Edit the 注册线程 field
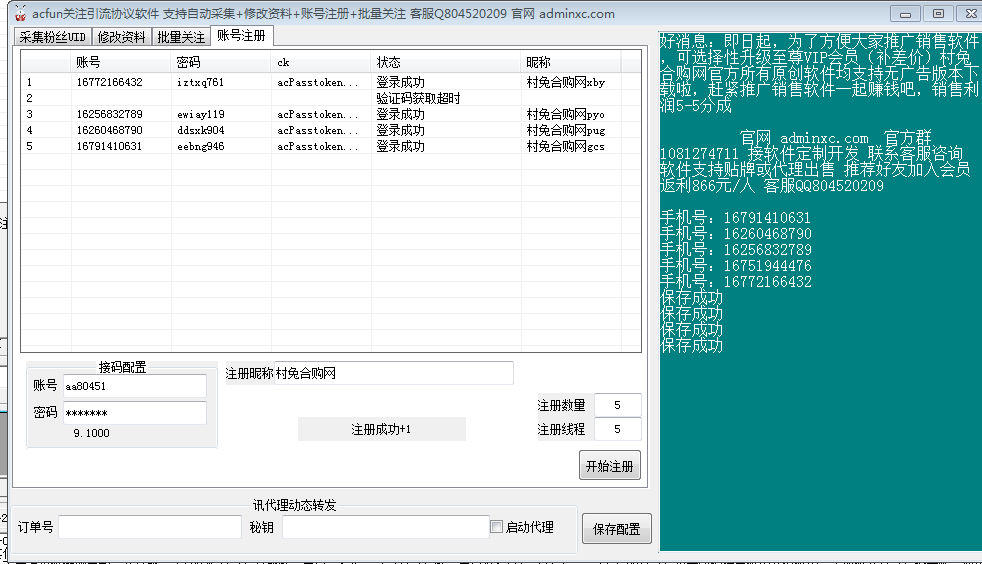Viewport: 982px width, 564px height. point(617,429)
